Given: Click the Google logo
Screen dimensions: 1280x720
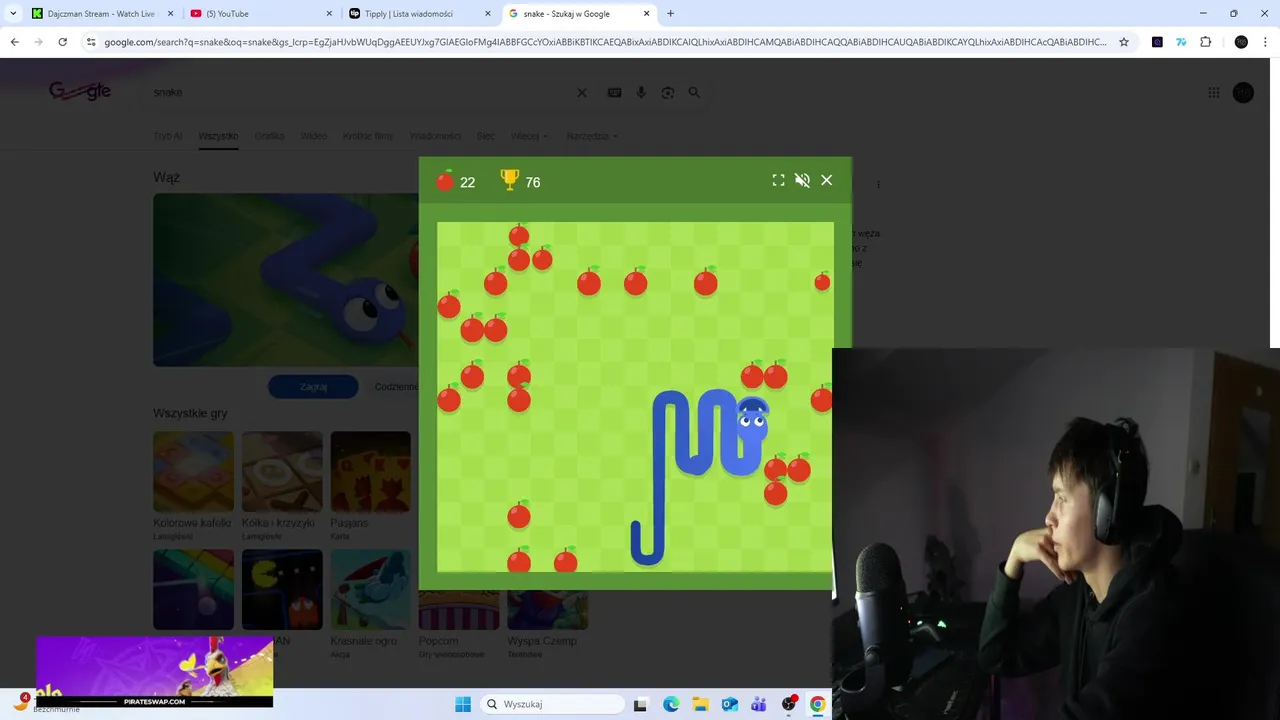Looking at the screenshot, I should 80,91.
